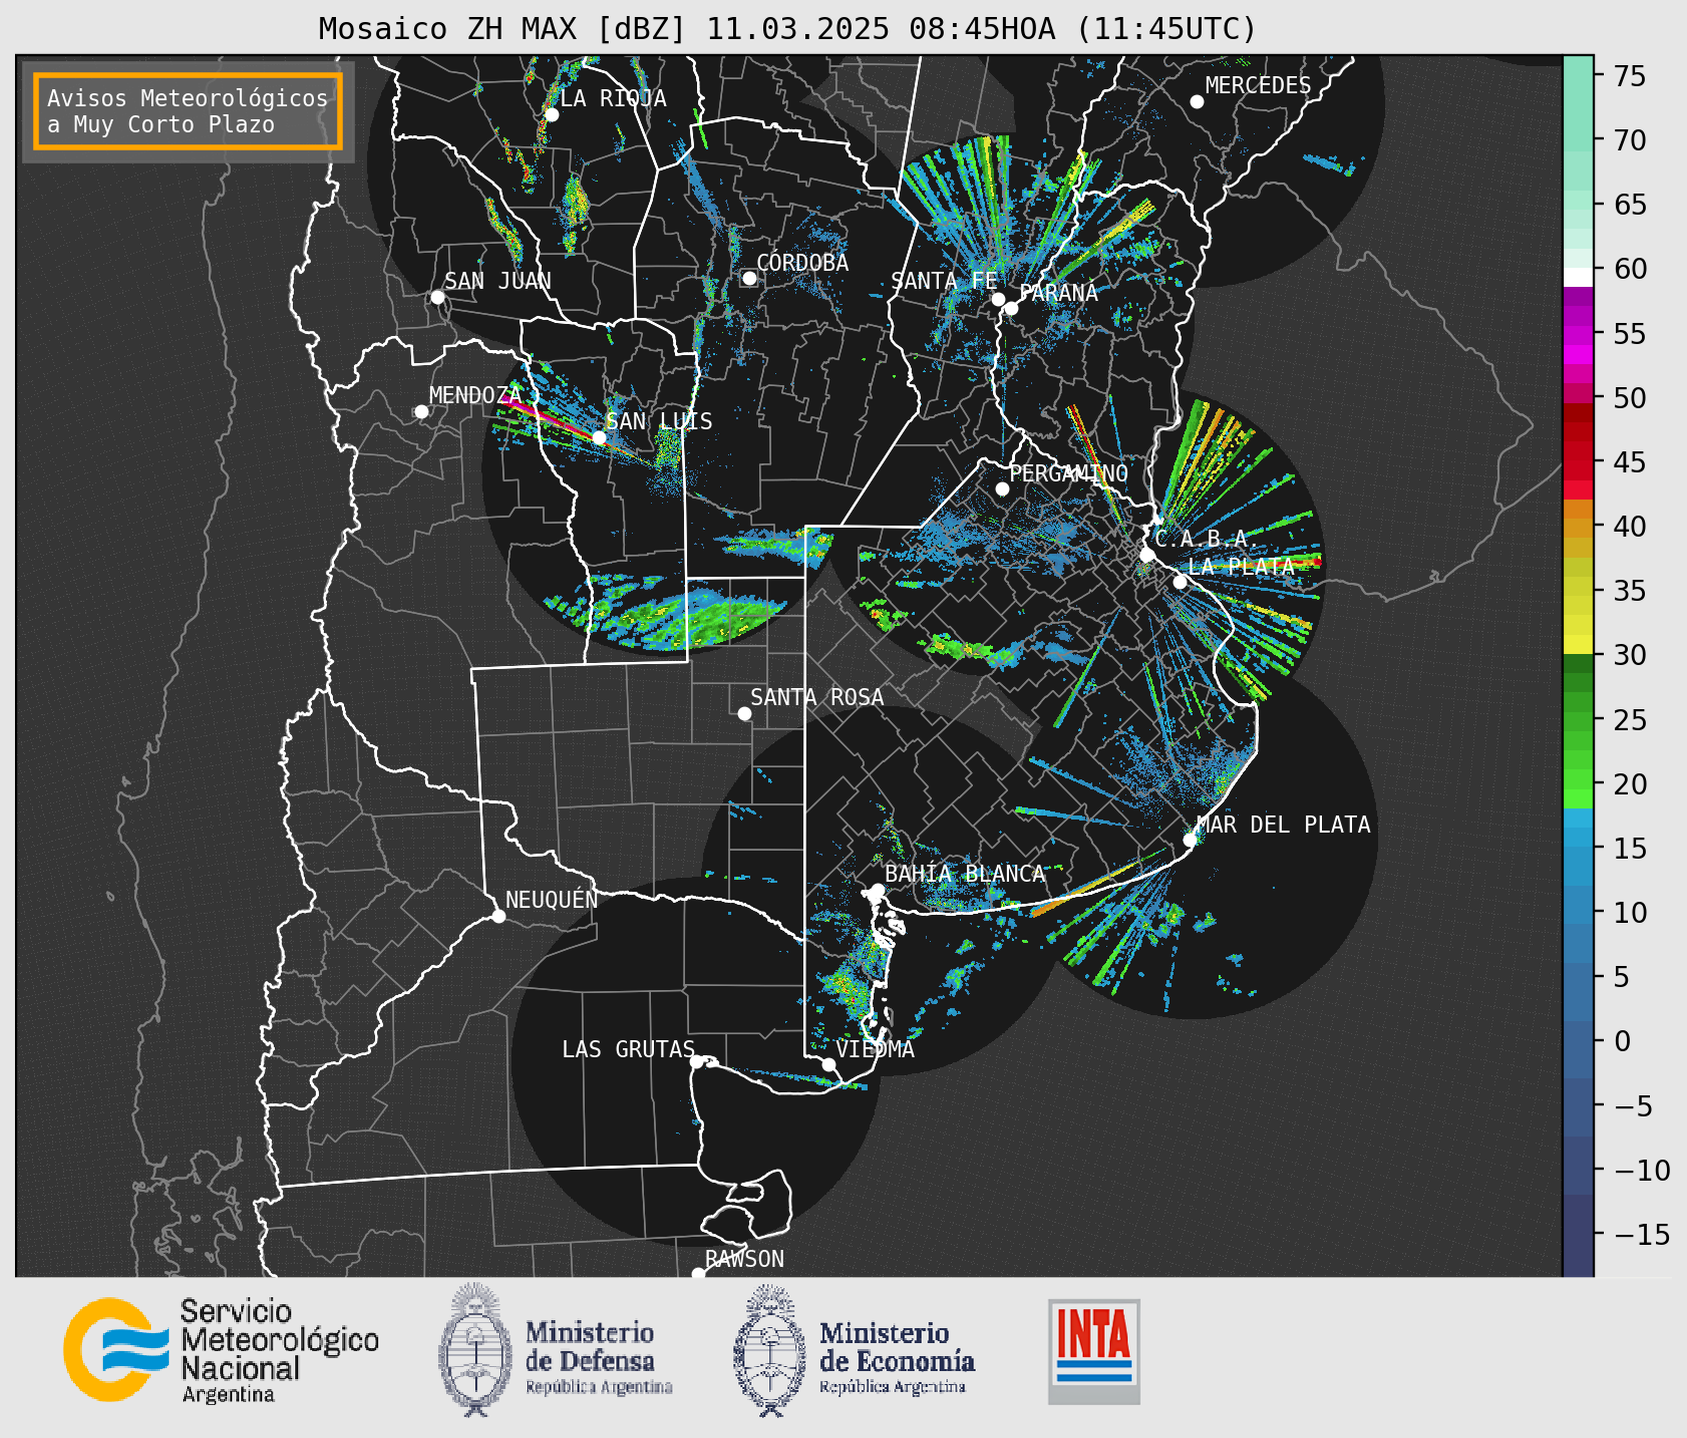Screen dimensions: 1687x1438
Task: Click the RAWSON city label
Action: tap(744, 1259)
